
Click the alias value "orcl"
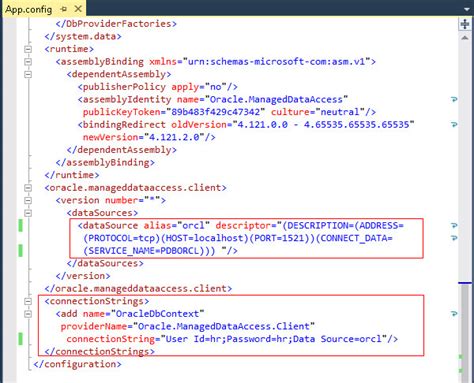pos(193,226)
